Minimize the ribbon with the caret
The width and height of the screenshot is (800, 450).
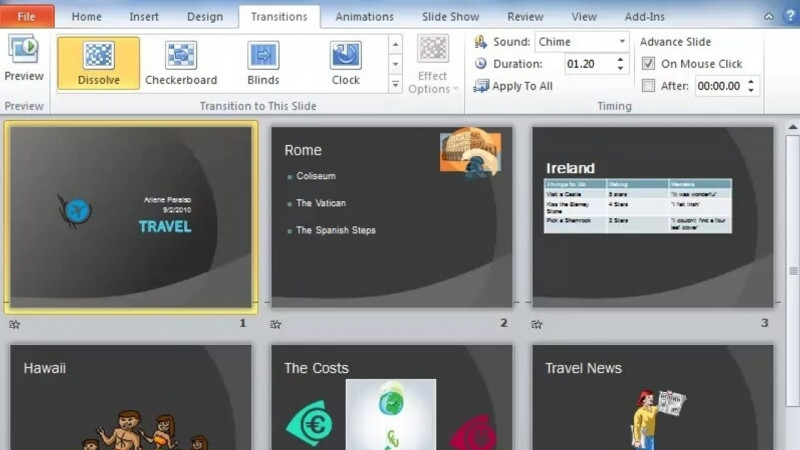pos(768,16)
